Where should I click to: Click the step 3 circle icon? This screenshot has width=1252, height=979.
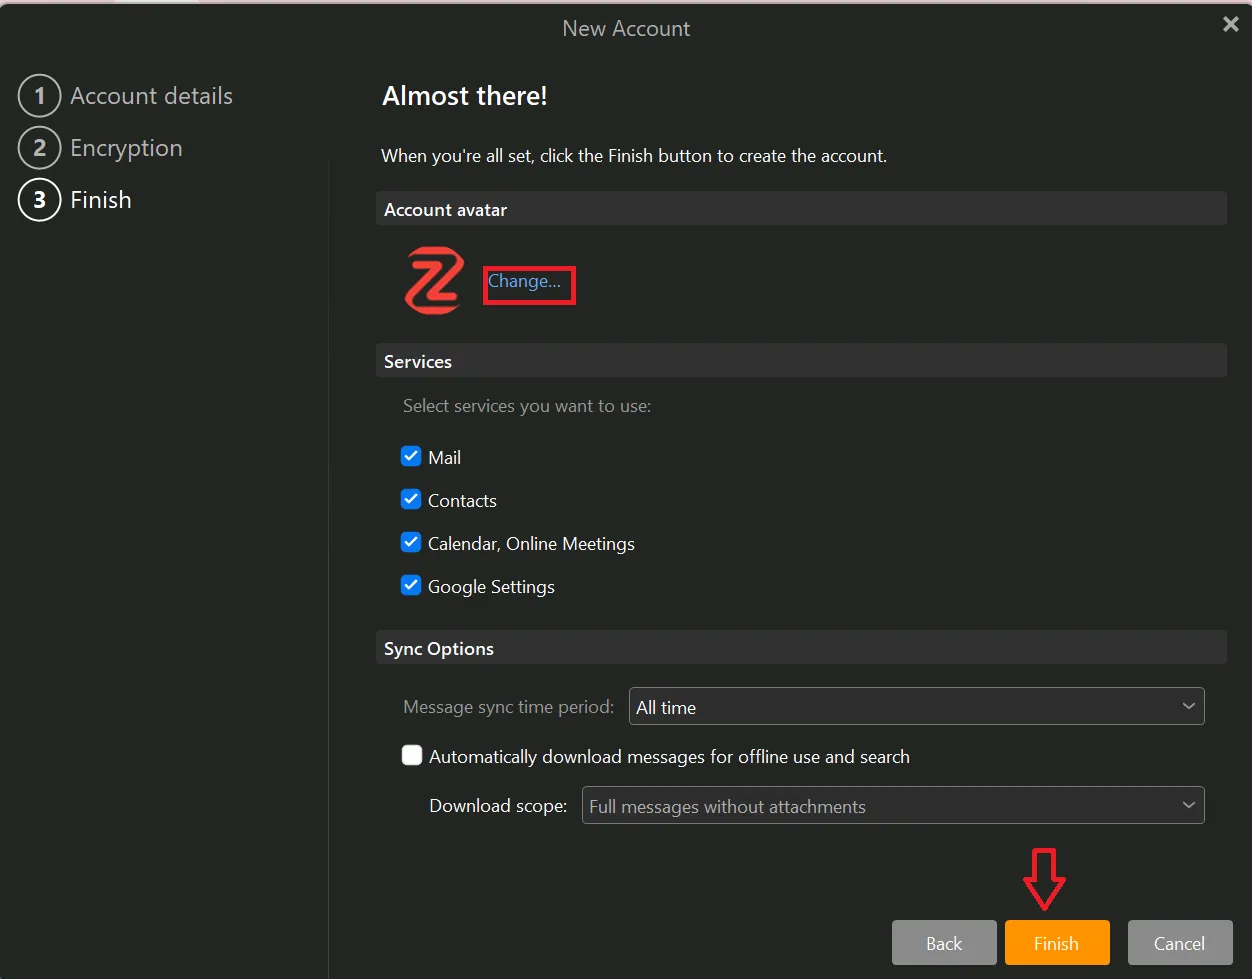pyautogui.click(x=39, y=200)
